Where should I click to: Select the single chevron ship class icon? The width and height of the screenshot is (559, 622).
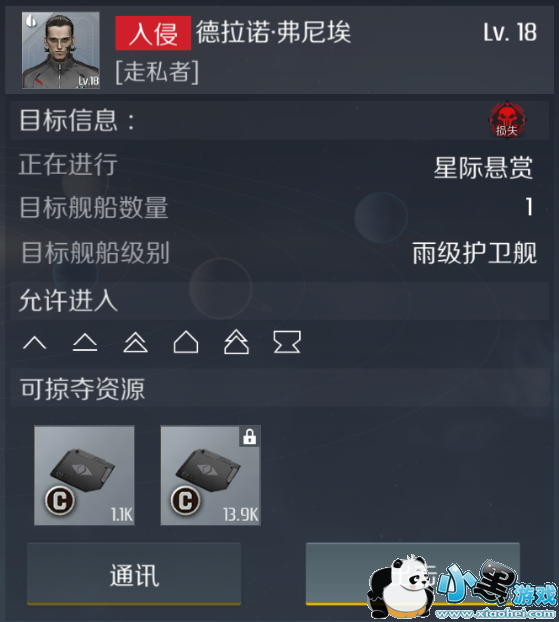click(x=35, y=342)
